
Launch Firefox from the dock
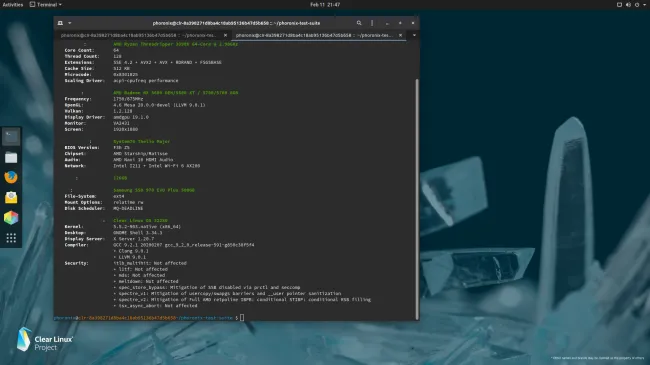pyautogui.click(x=11, y=178)
